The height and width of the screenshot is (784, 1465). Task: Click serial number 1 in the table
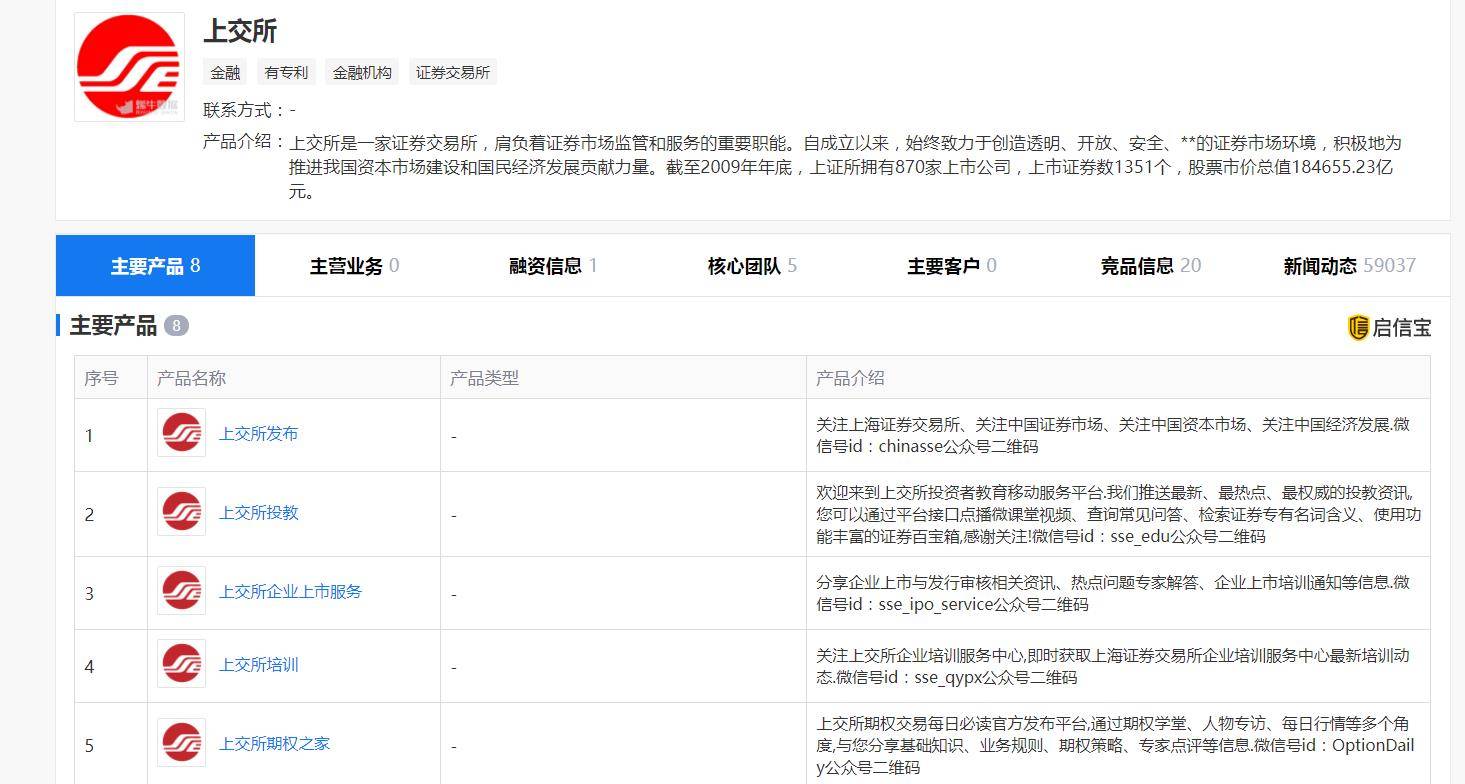(89, 436)
